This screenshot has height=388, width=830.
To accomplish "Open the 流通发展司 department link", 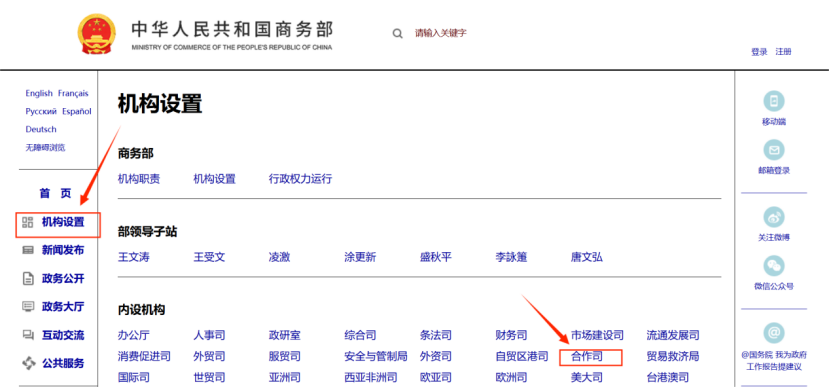I will click(x=673, y=335).
